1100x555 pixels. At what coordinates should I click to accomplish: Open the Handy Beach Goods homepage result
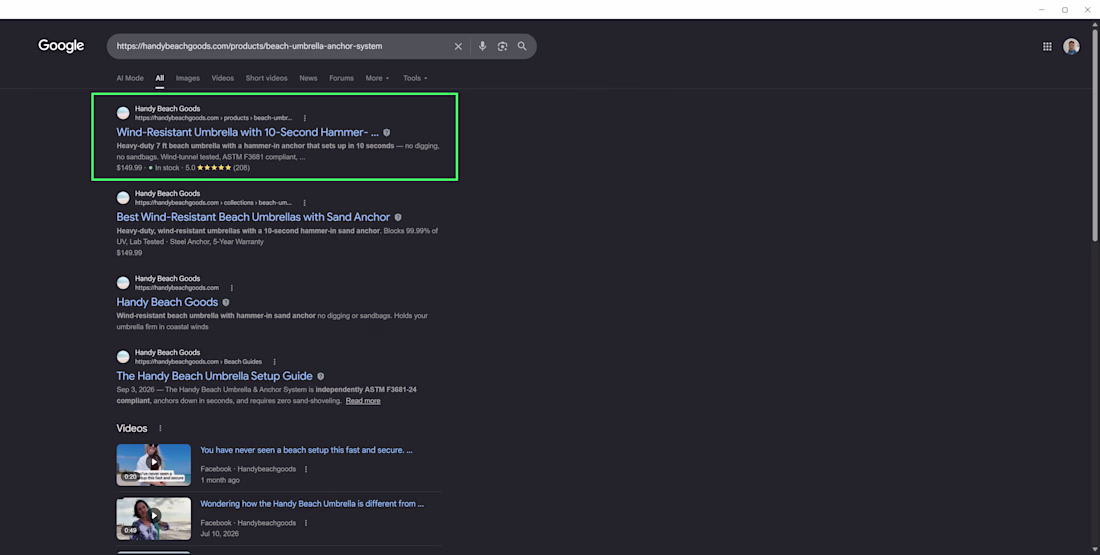point(167,302)
